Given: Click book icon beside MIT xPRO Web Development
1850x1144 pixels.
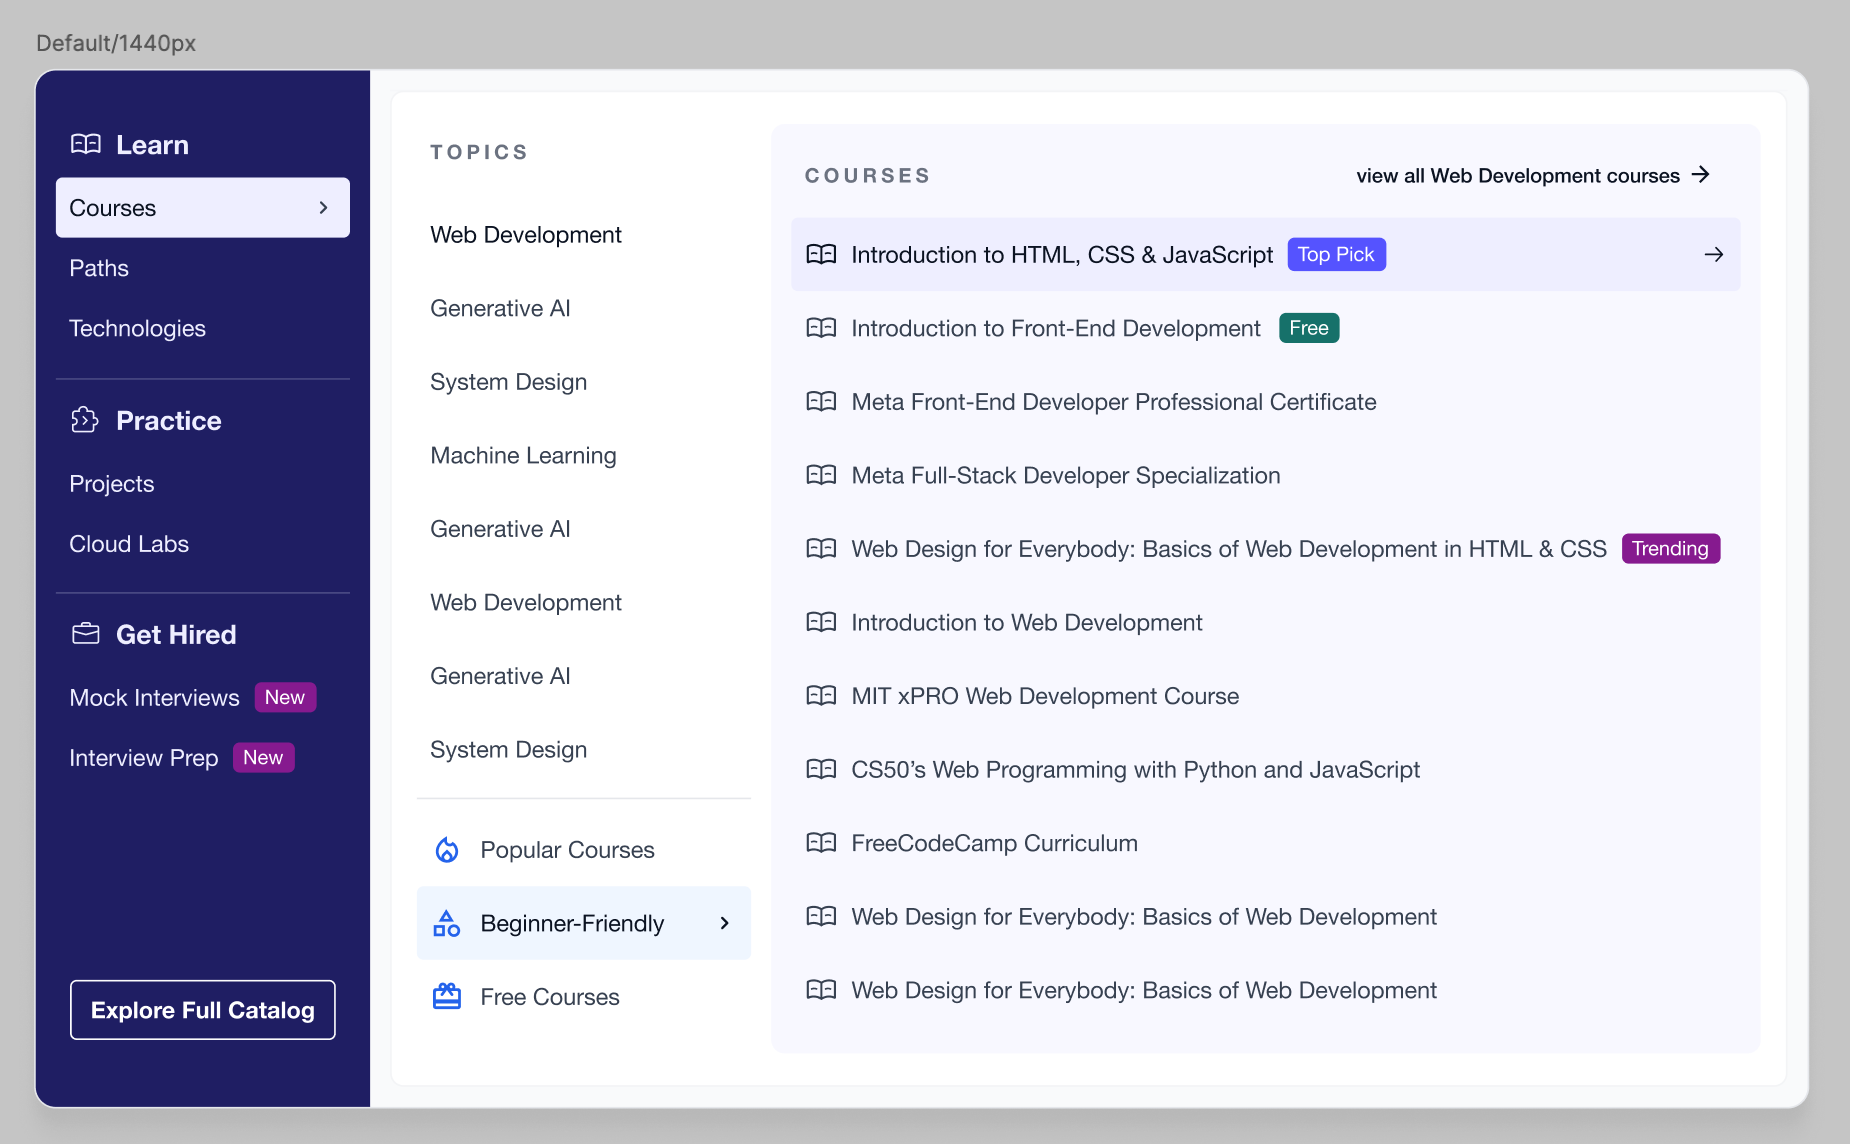Looking at the screenshot, I should pyautogui.click(x=821, y=696).
